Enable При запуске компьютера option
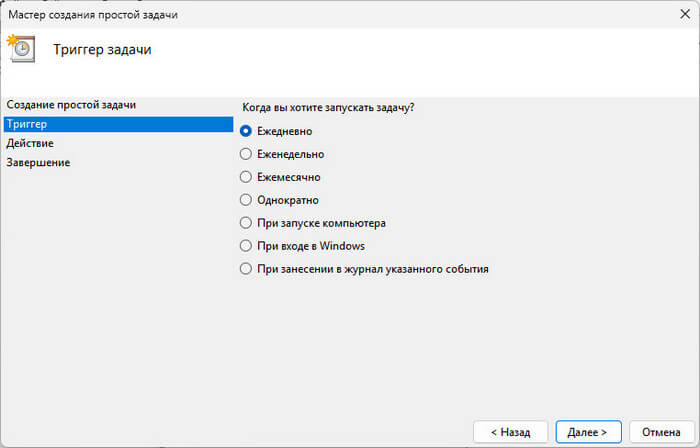 [x=246, y=223]
